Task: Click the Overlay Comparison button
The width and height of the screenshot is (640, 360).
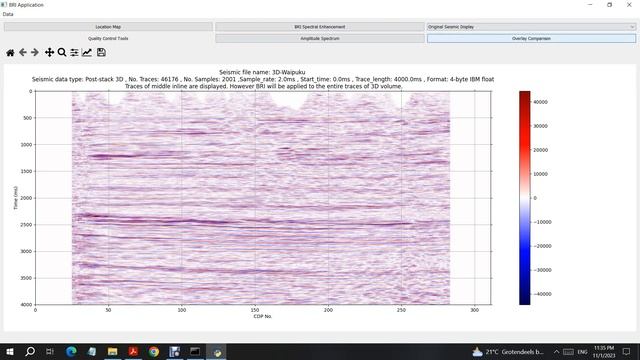Action: click(531, 38)
